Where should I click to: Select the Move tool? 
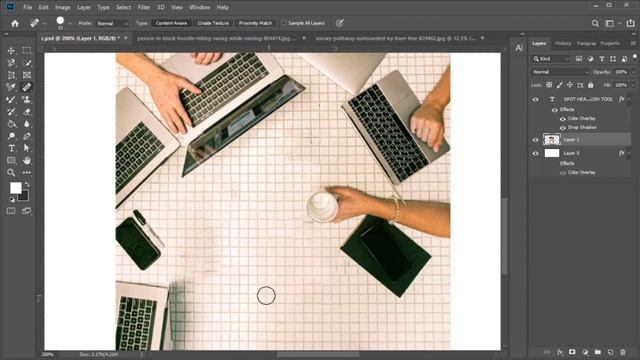11,51
